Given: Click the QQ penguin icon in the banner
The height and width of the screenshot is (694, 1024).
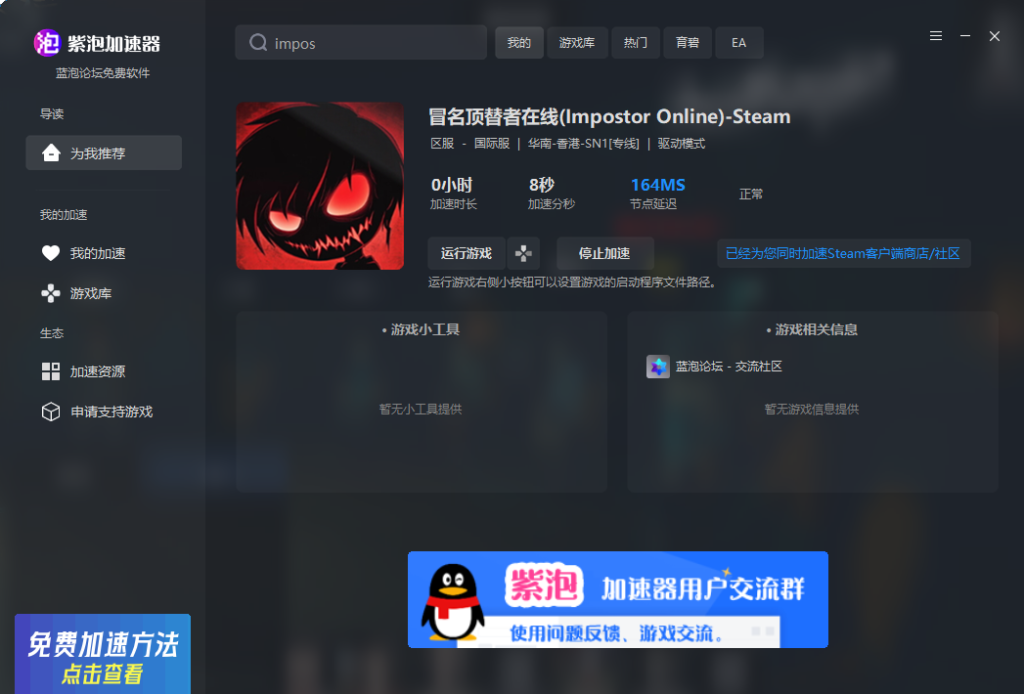Looking at the screenshot, I should click(453, 601).
